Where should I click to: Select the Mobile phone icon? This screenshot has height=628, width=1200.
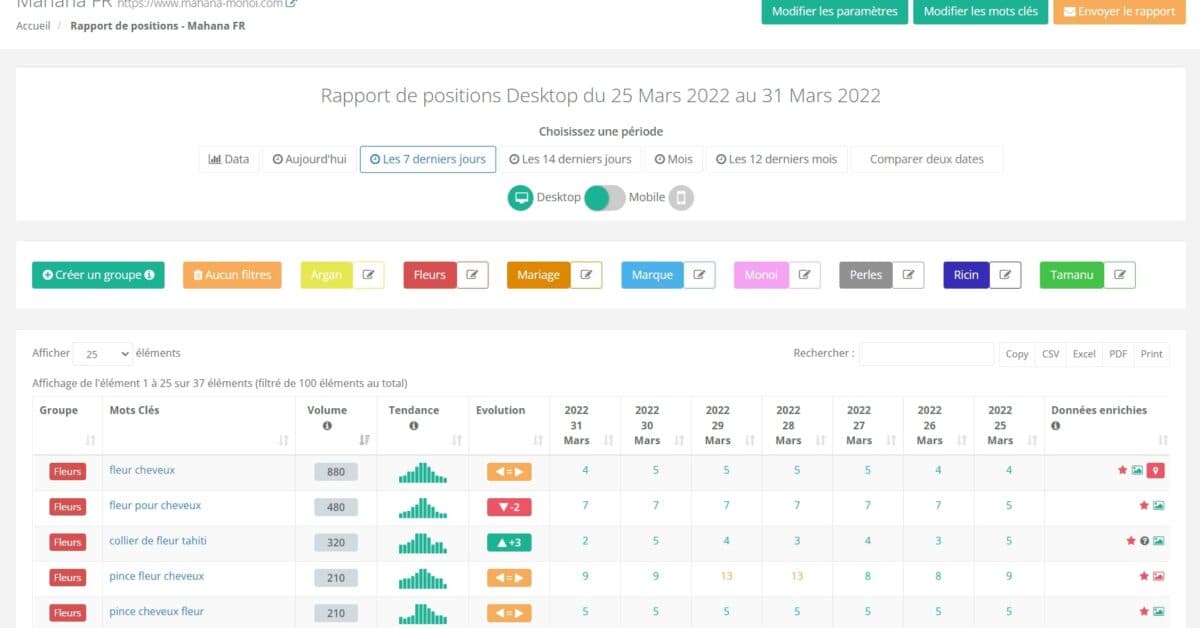coord(681,198)
